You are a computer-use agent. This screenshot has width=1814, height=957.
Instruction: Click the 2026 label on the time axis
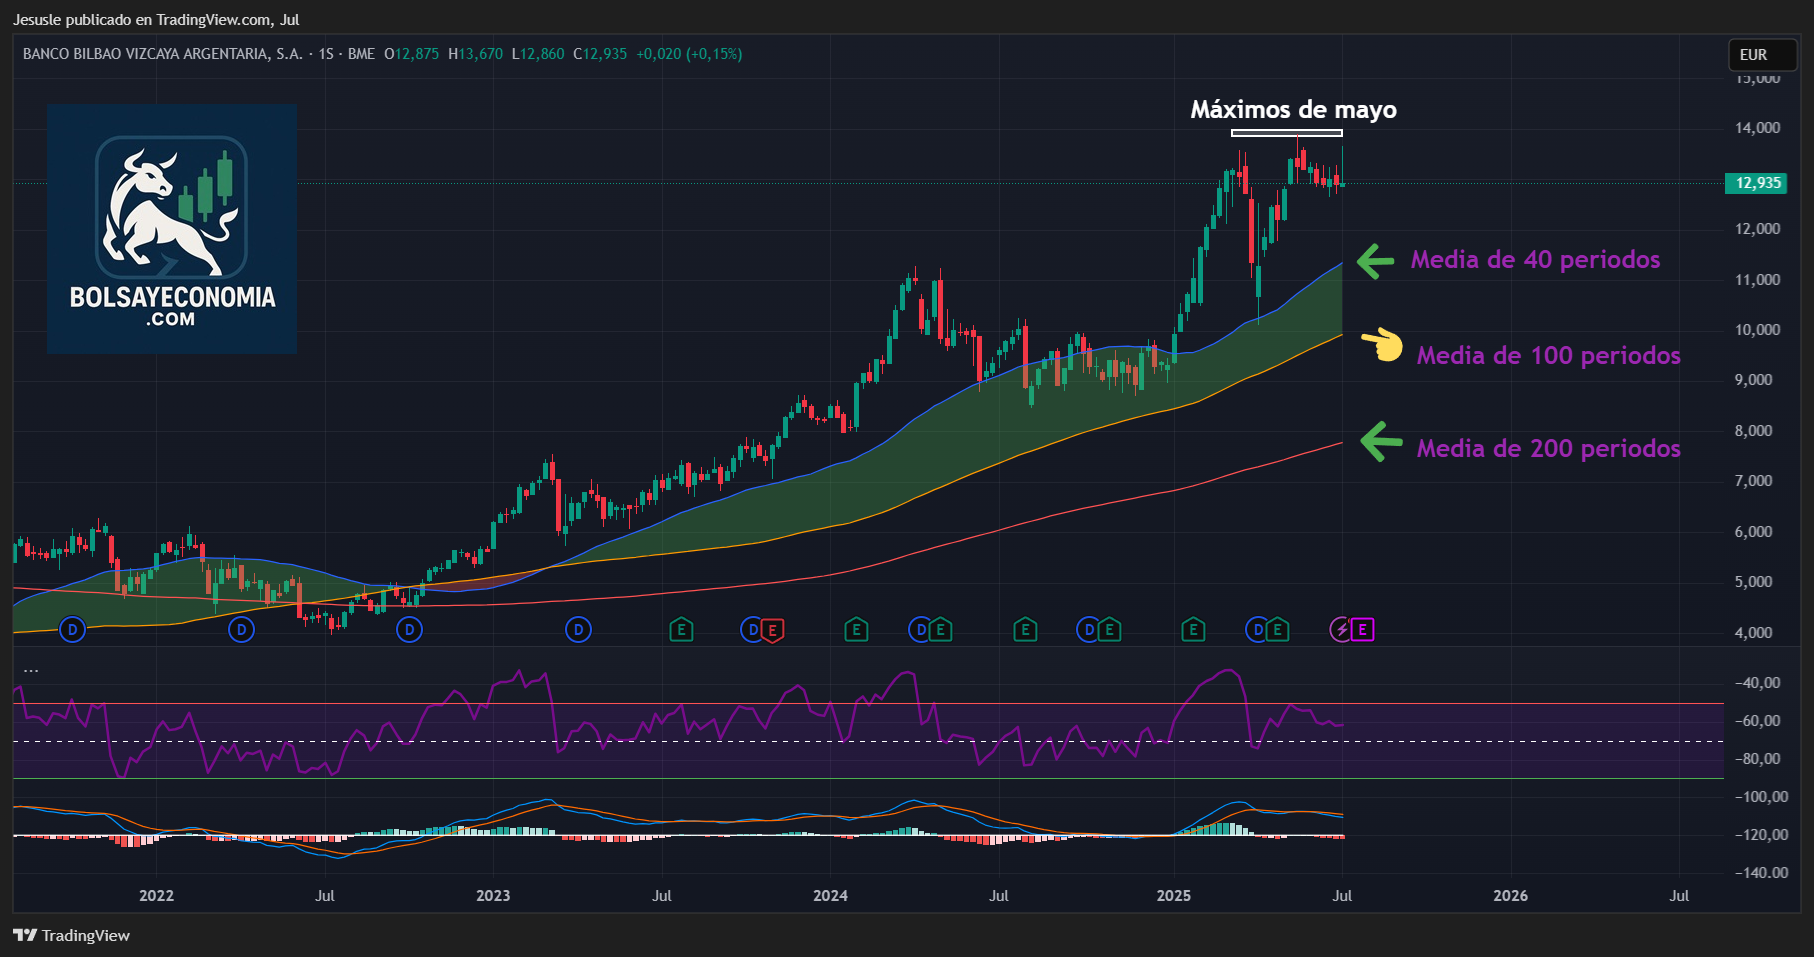coord(1510,896)
